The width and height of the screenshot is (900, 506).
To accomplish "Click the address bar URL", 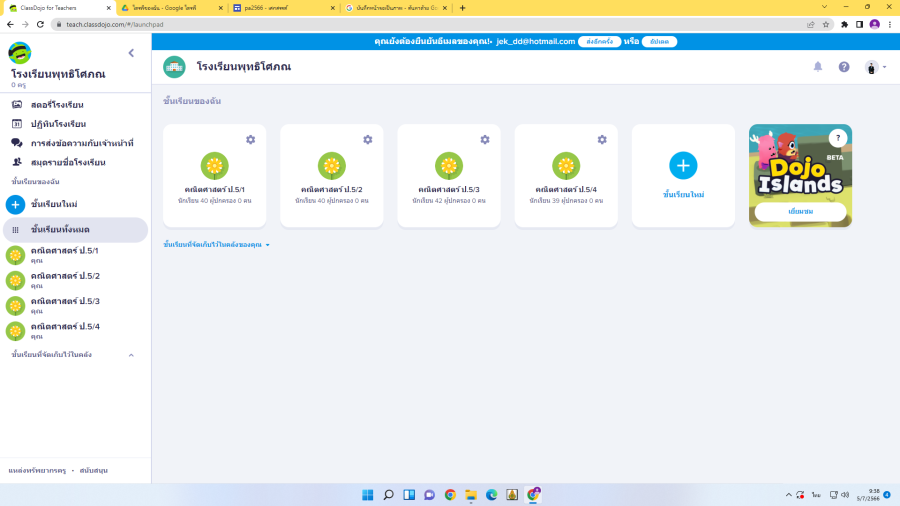I will (x=115, y=25).
